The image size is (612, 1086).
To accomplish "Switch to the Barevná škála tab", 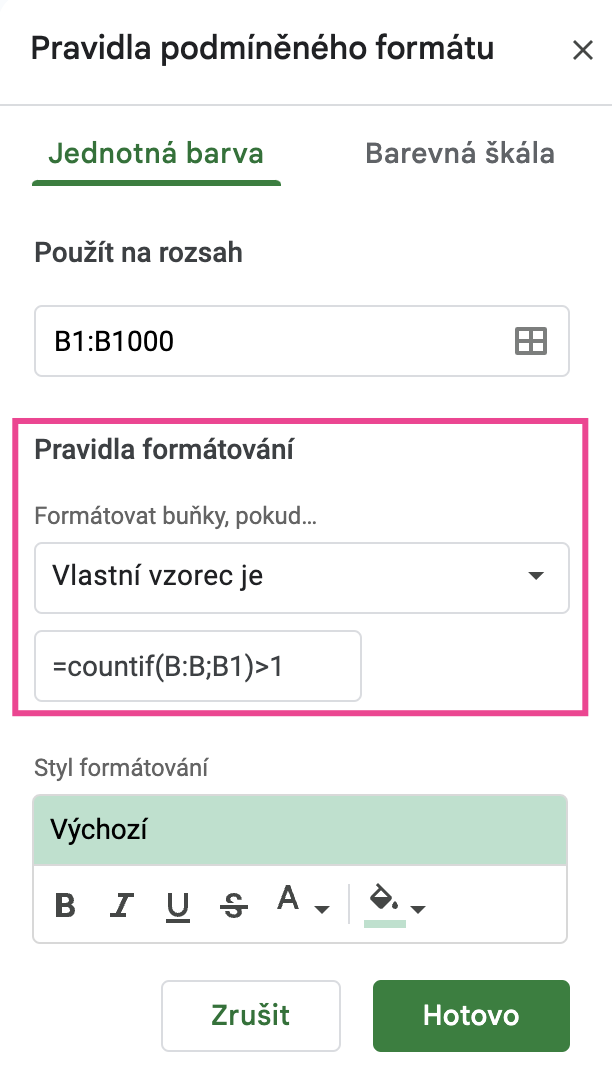I will [x=460, y=154].
